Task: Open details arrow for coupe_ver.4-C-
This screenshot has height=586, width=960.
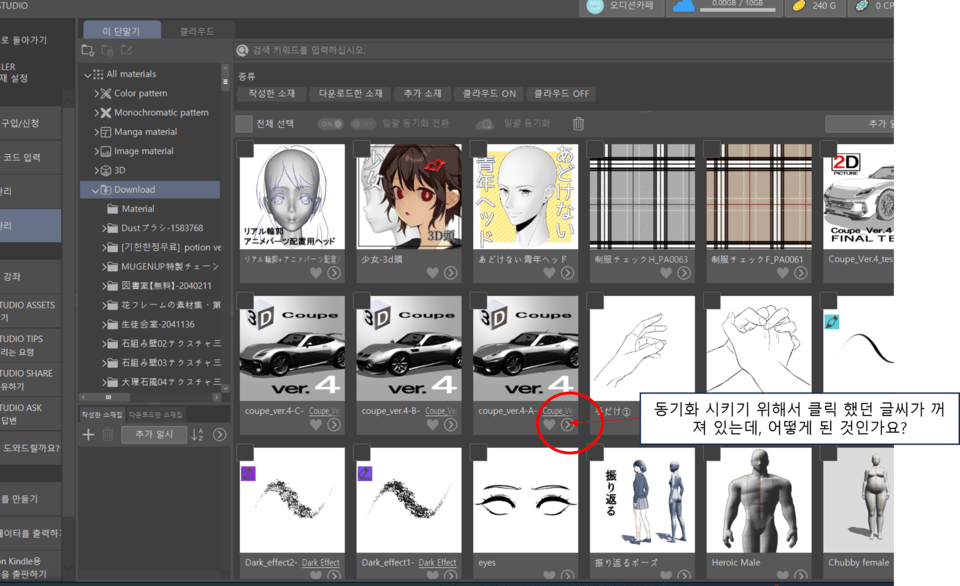Action: [334, 424]
